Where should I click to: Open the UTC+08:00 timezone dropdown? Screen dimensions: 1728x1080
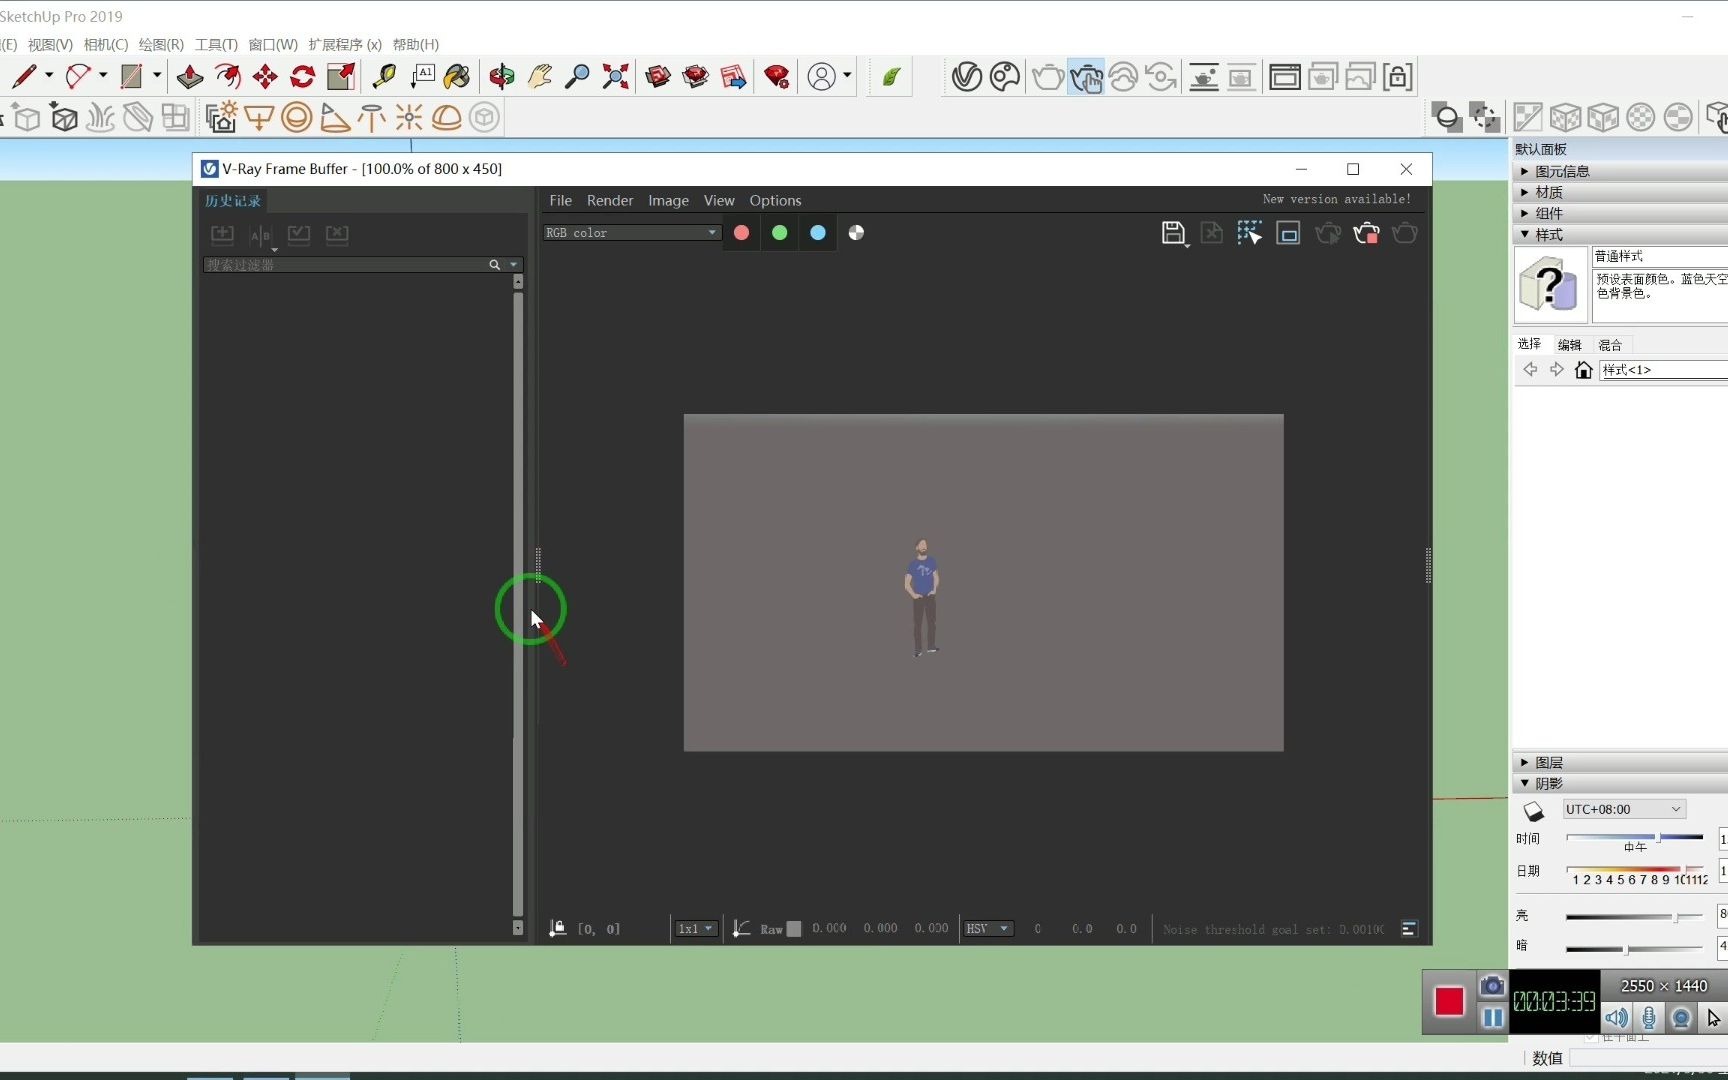(x=1624, y=809)
